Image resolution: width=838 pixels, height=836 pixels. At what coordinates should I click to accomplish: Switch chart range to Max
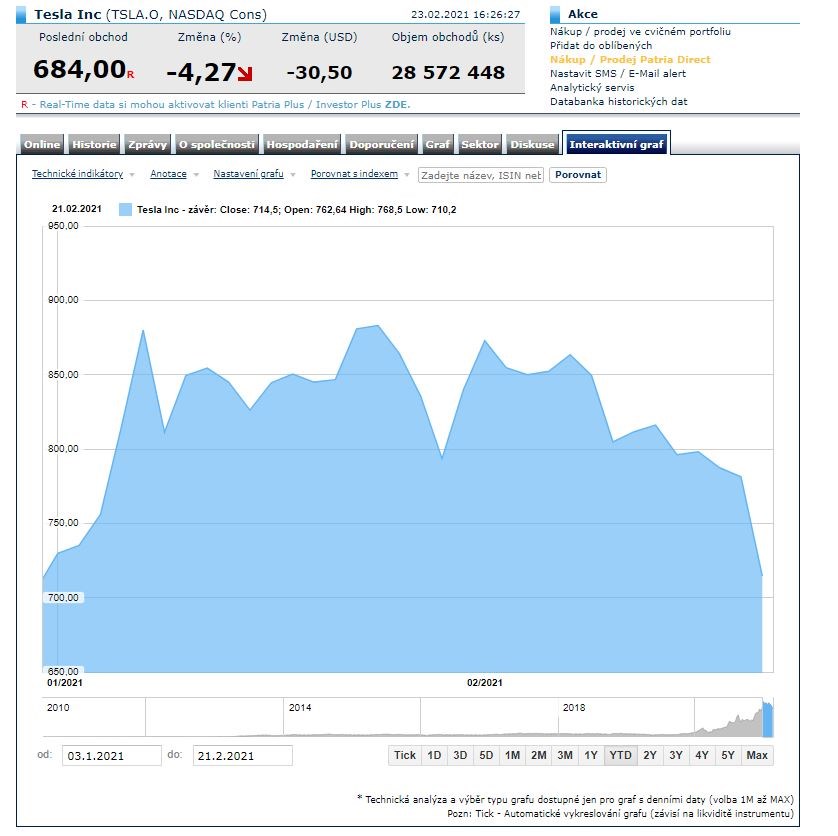757,755
